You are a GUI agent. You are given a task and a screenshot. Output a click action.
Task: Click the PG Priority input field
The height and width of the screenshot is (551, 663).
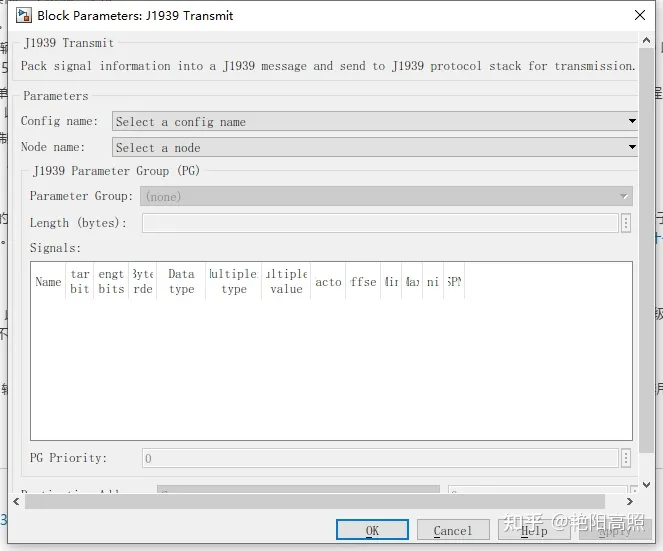coord(380,458)
